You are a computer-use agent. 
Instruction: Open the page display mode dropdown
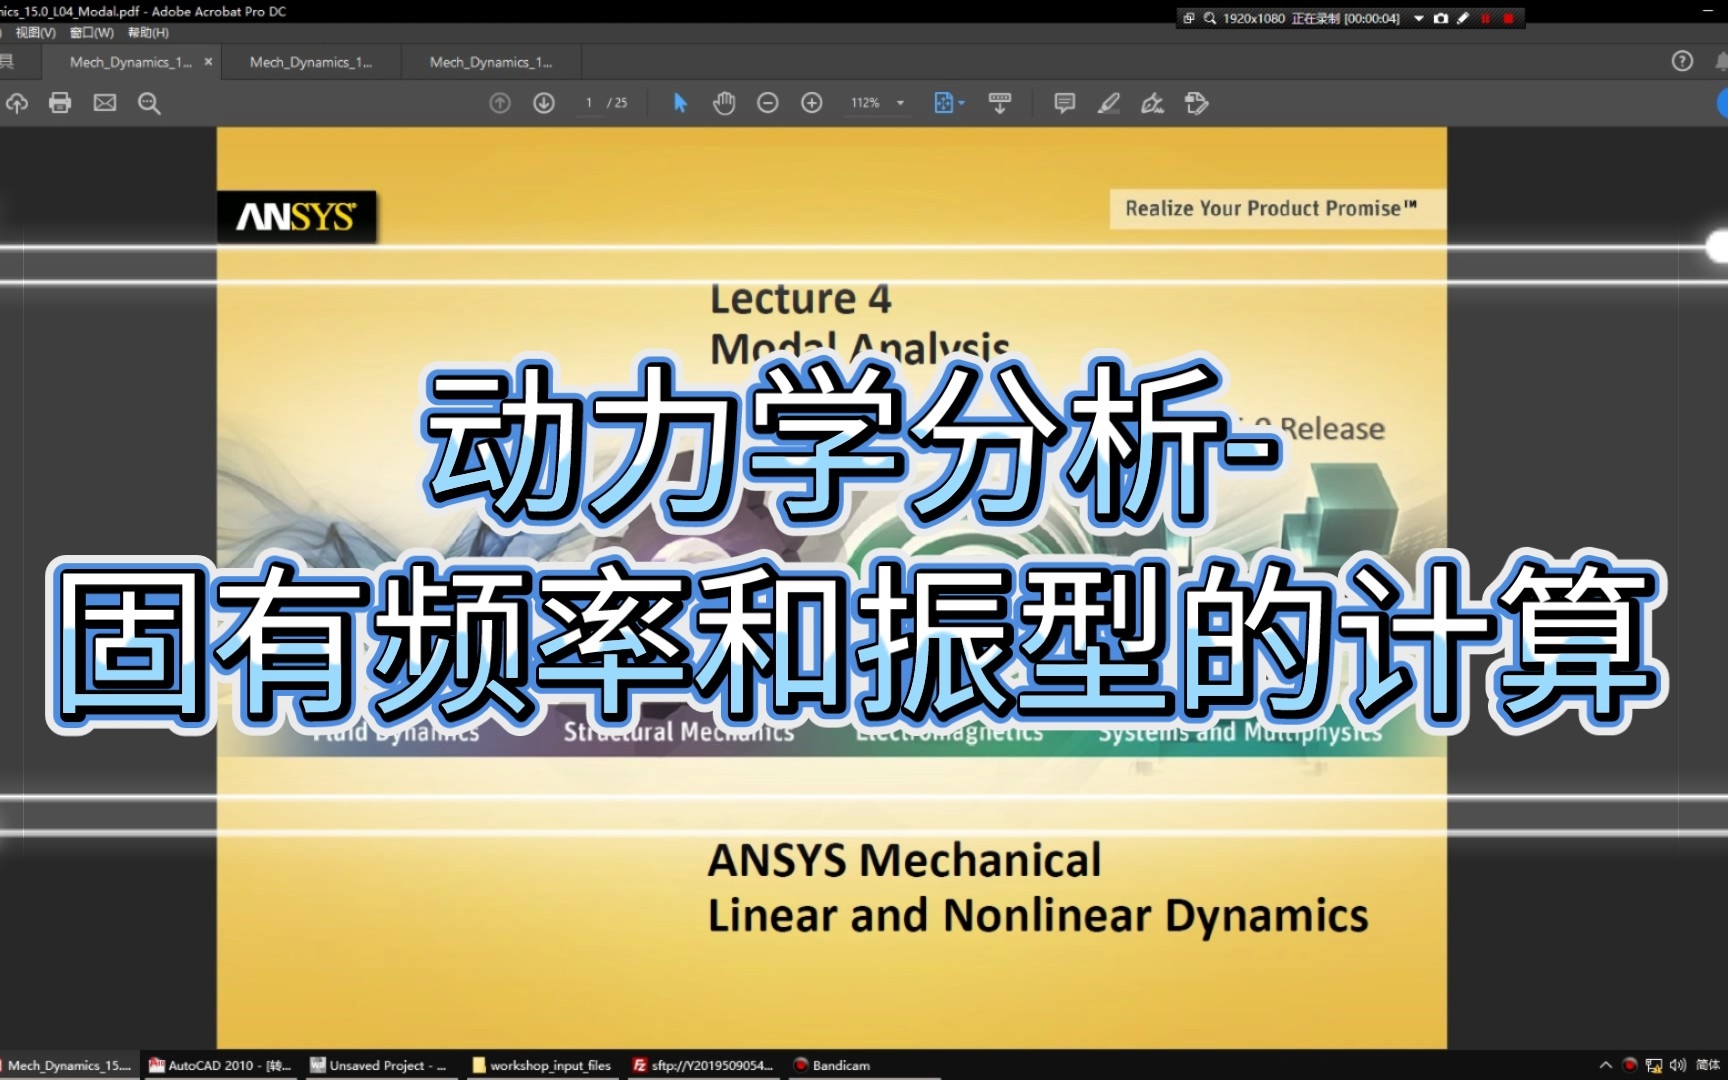[948, 103]
